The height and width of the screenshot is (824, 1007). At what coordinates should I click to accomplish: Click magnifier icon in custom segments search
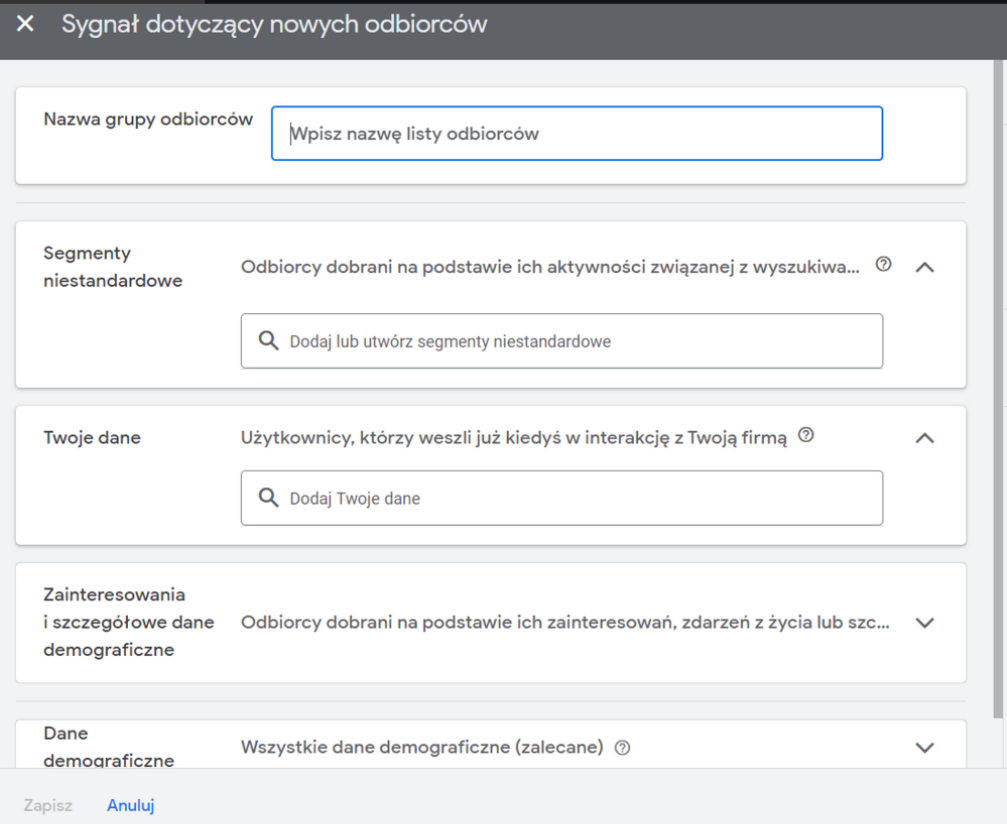268,341
